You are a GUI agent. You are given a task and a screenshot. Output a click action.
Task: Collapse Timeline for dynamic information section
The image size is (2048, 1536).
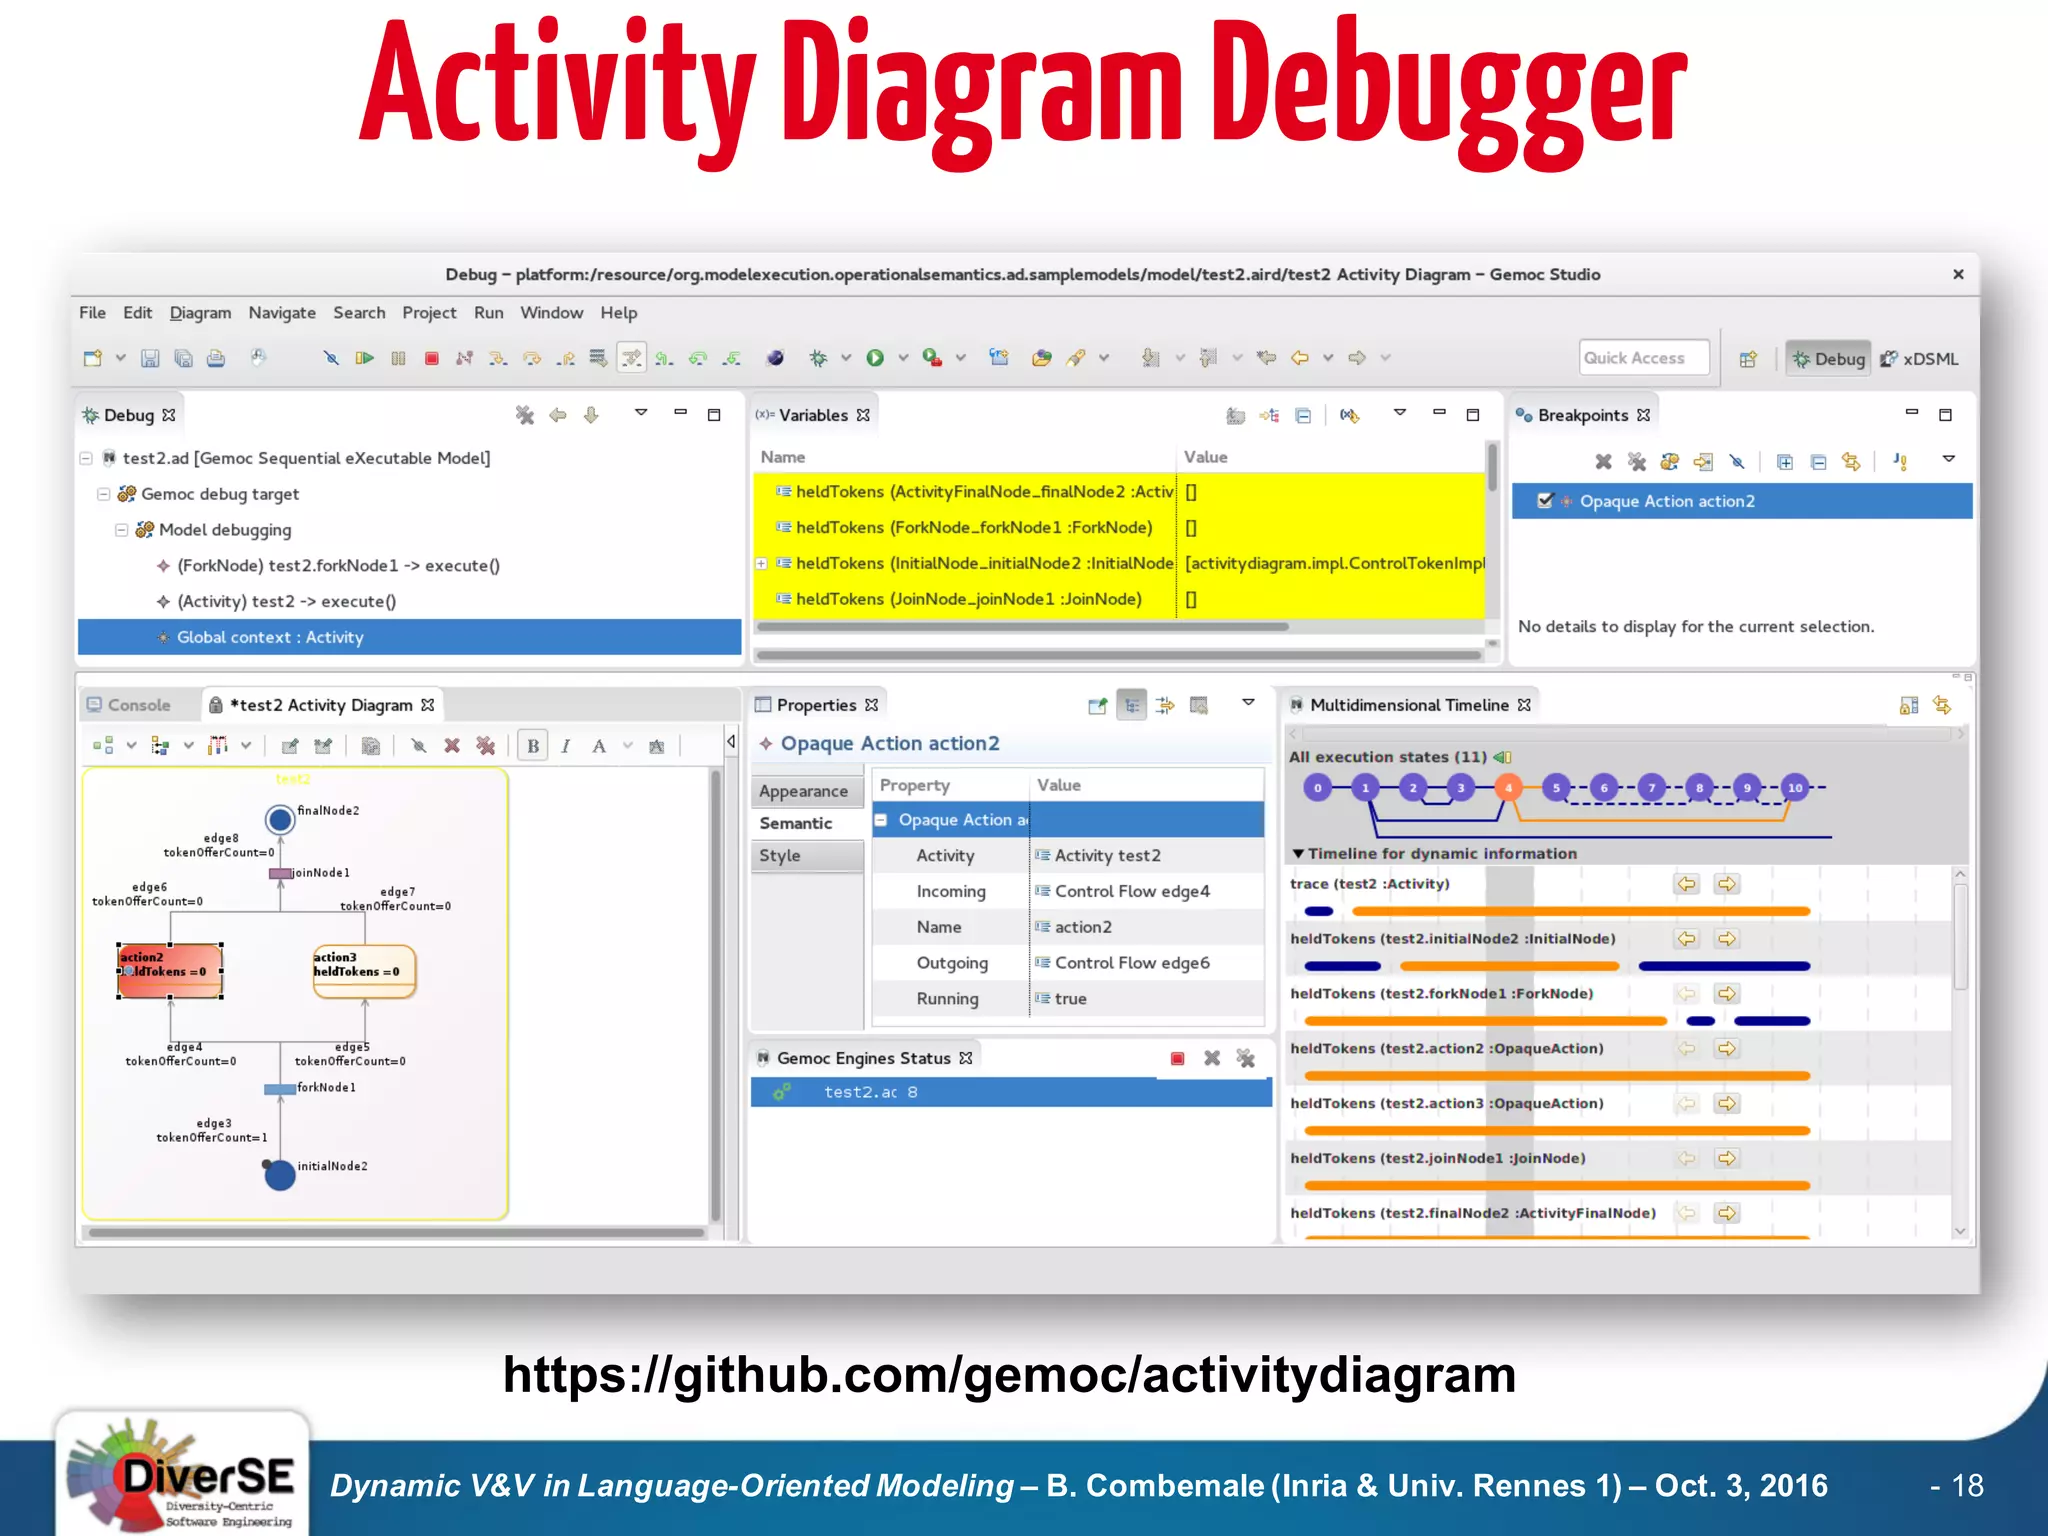tap(1298, 854)
